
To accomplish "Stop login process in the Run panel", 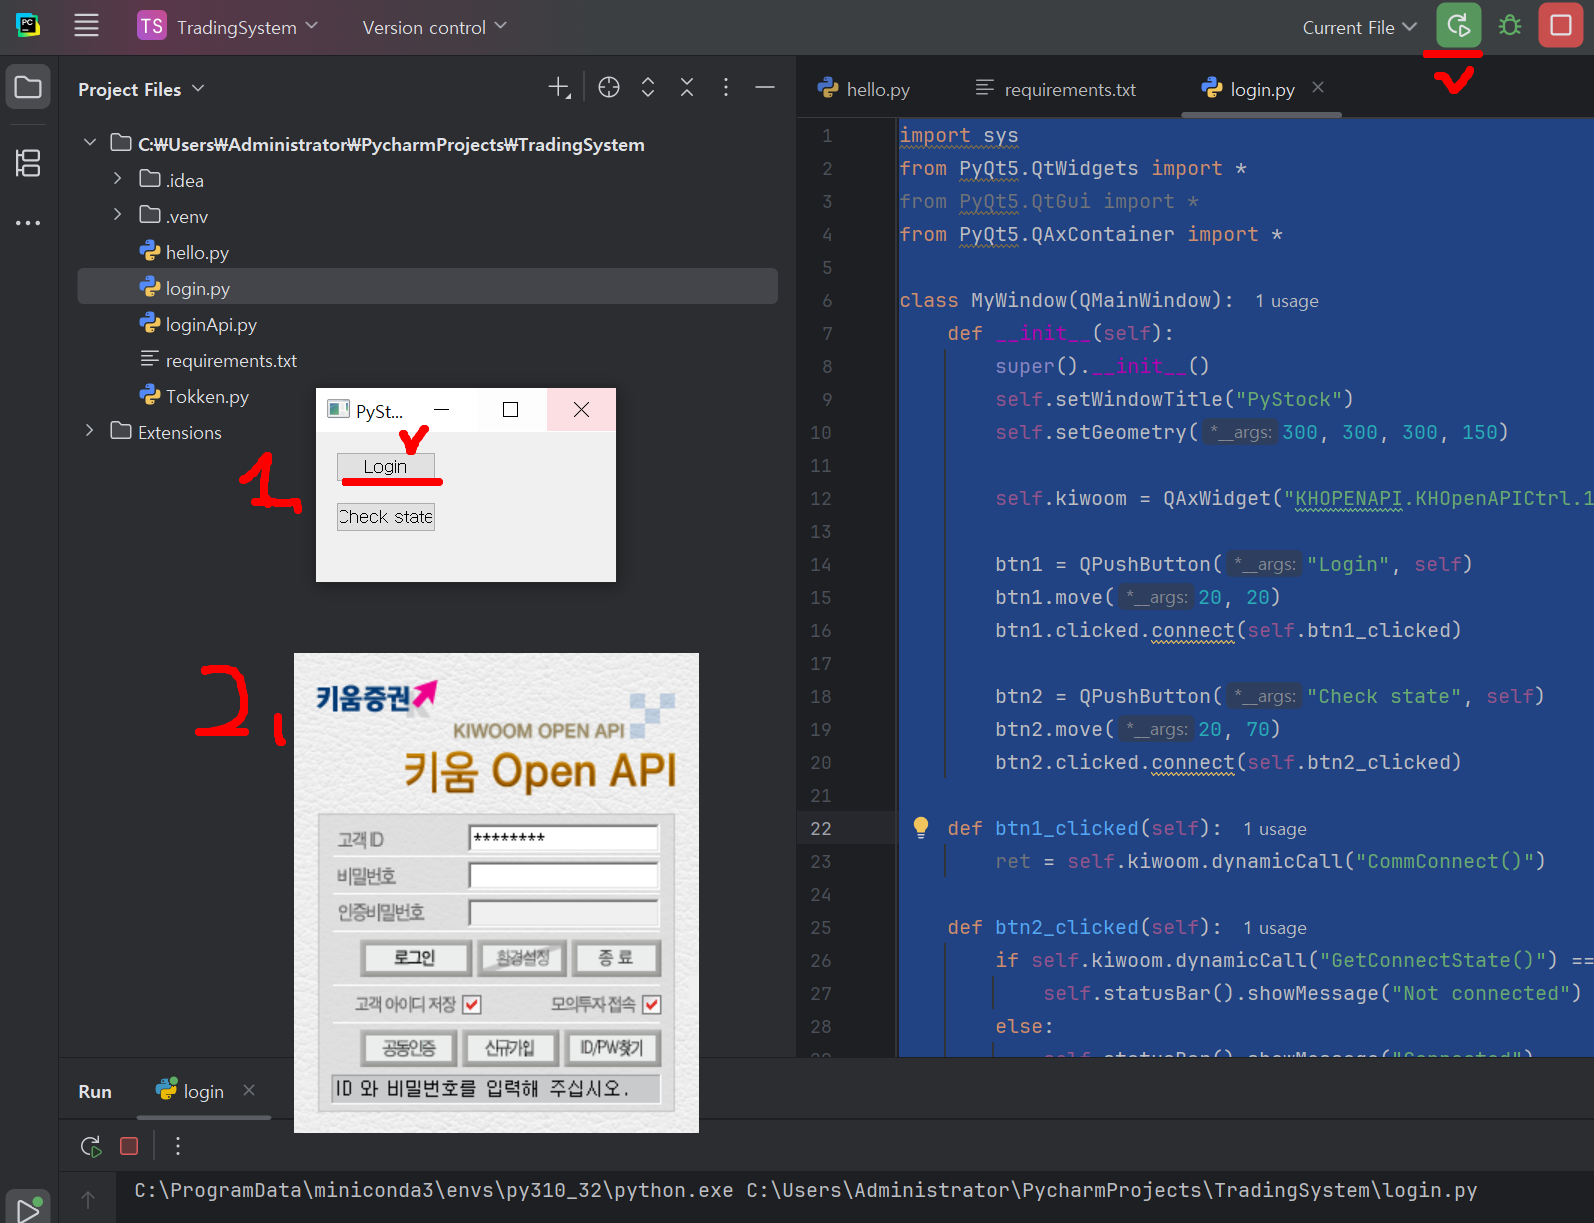I will (x=129, y=1146).
